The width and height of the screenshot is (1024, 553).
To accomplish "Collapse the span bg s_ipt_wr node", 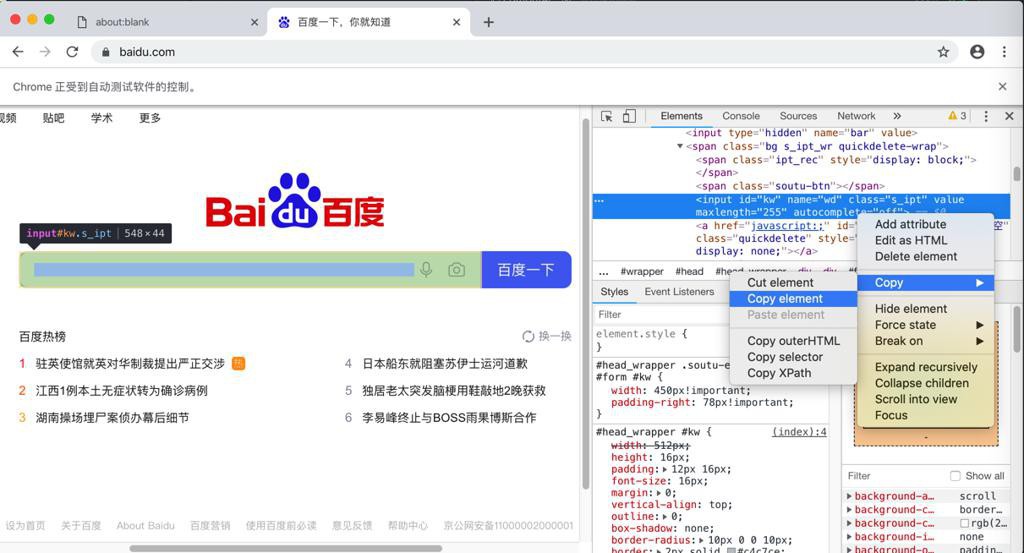I will pyautogui.click(x=680, y=146).
